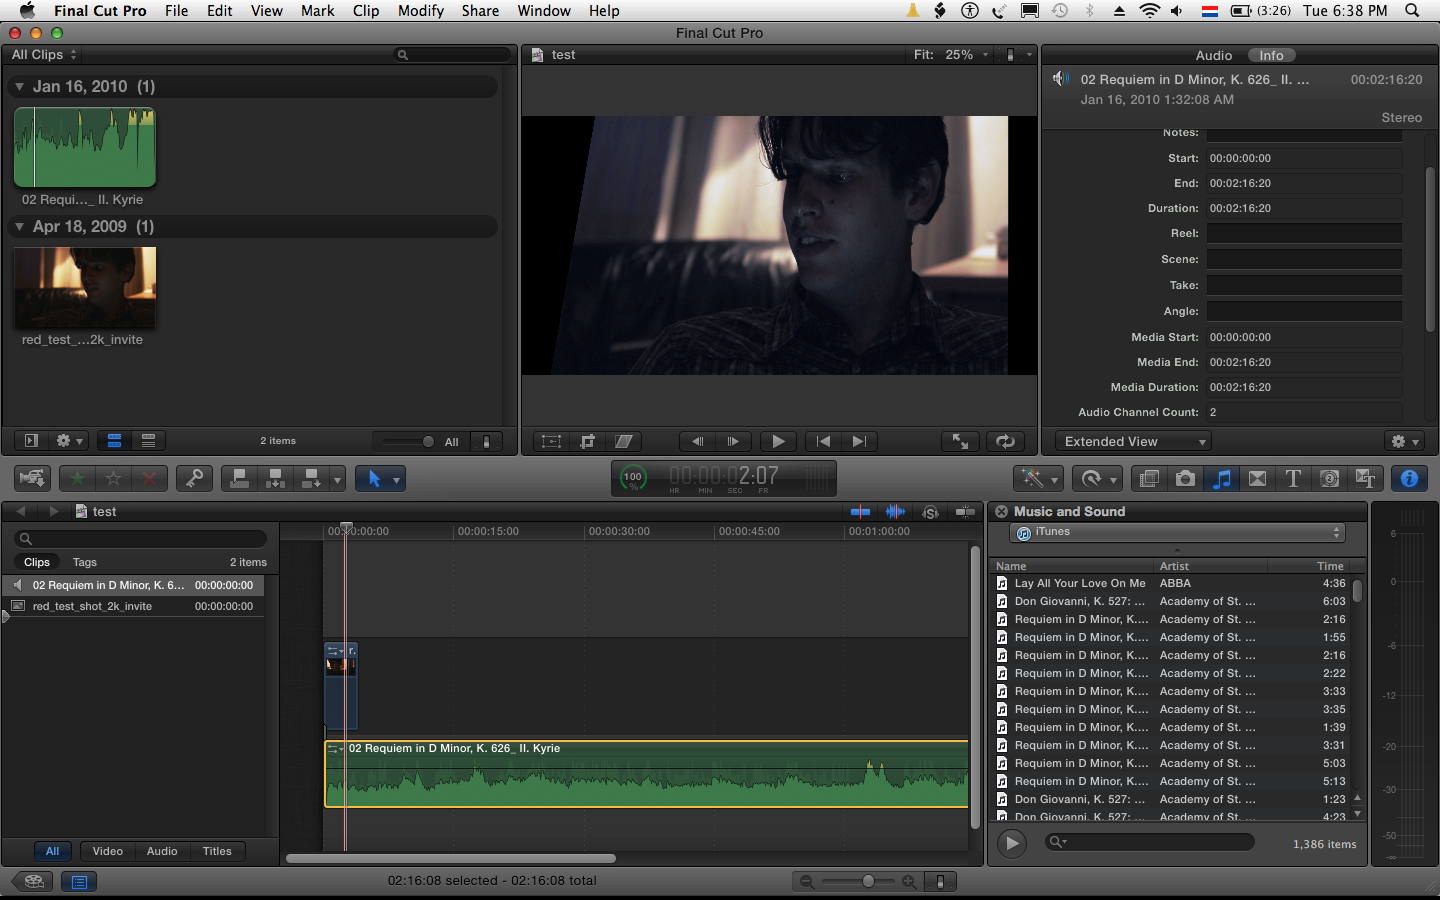Image resolution: width=1440 pixels, height=900 pixels.
Task: Open the Mark menu
Action: point(318,11)
